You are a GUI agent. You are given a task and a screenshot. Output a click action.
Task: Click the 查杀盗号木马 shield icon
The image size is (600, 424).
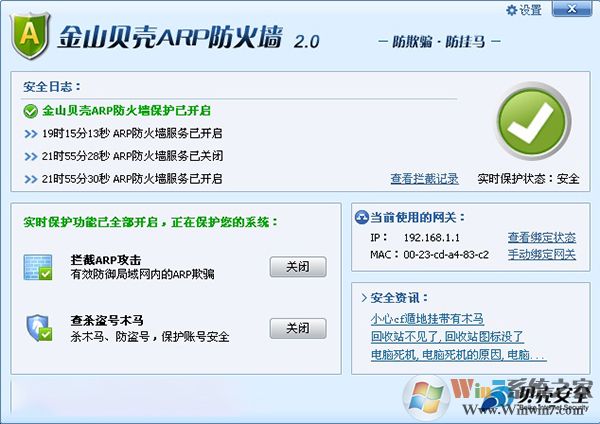coord(39,328)
